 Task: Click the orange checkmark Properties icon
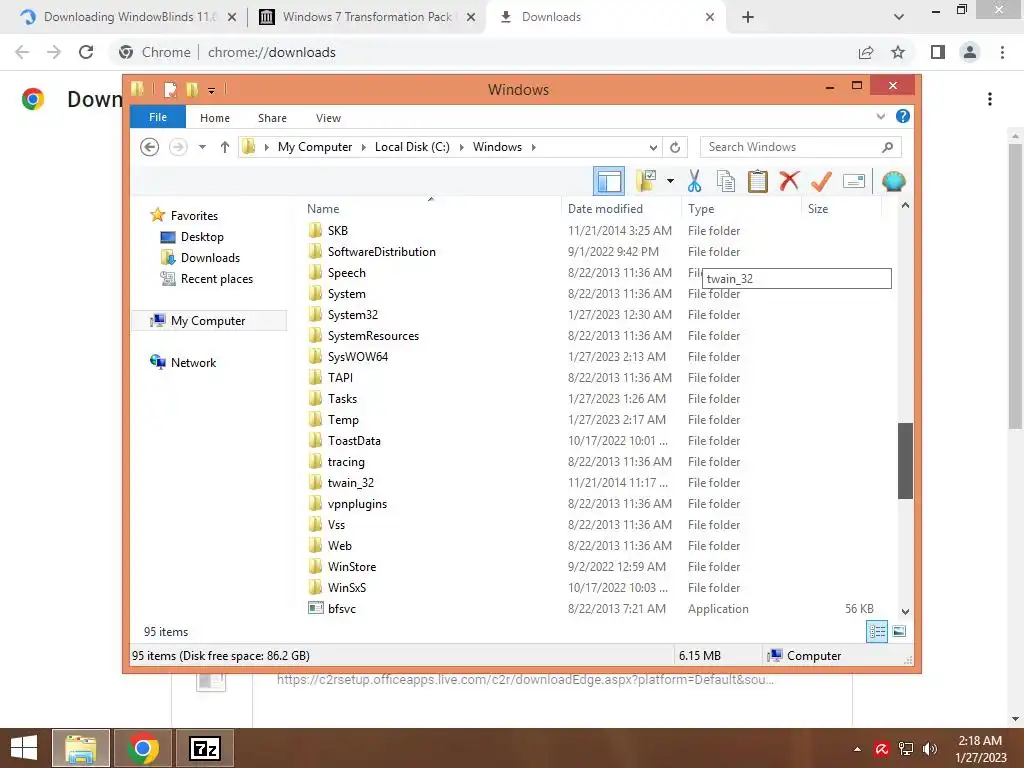click(x=821, y=181)
